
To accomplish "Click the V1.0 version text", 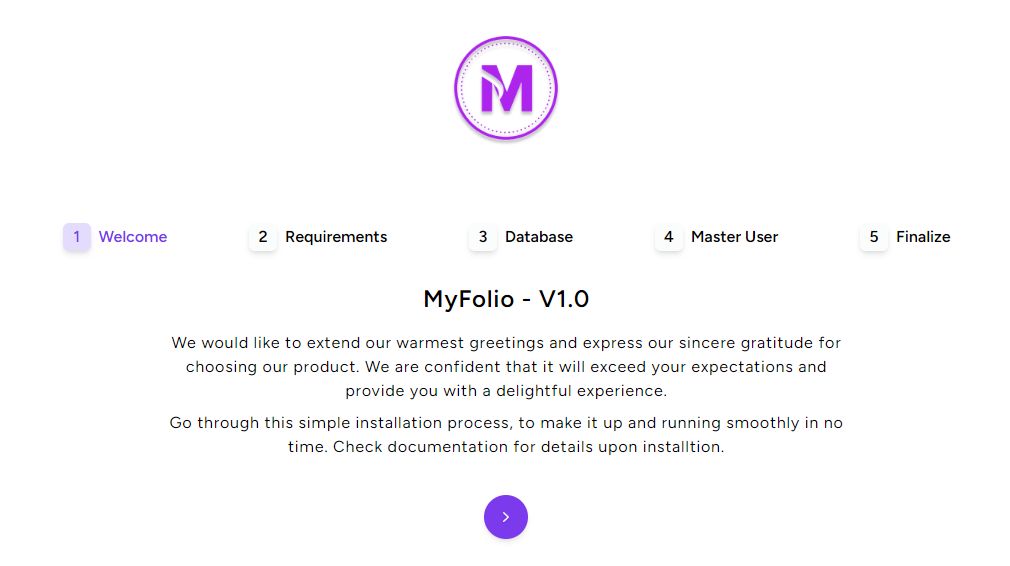I will click(564, 298).
